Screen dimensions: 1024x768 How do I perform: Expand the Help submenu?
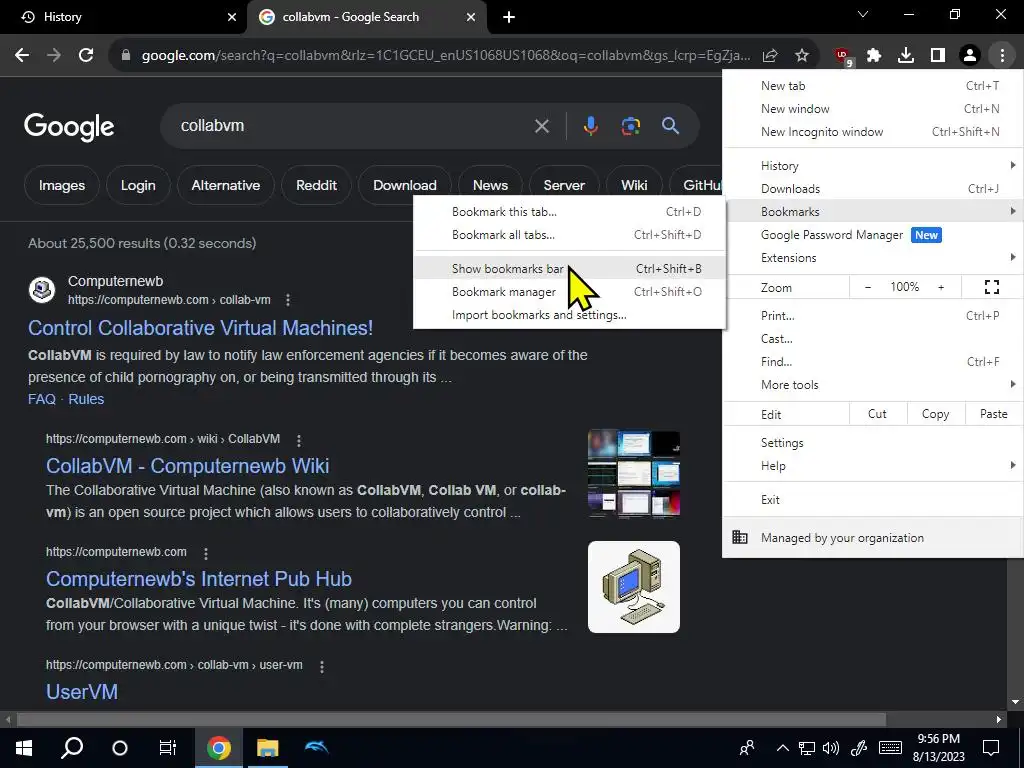point(872,466)
